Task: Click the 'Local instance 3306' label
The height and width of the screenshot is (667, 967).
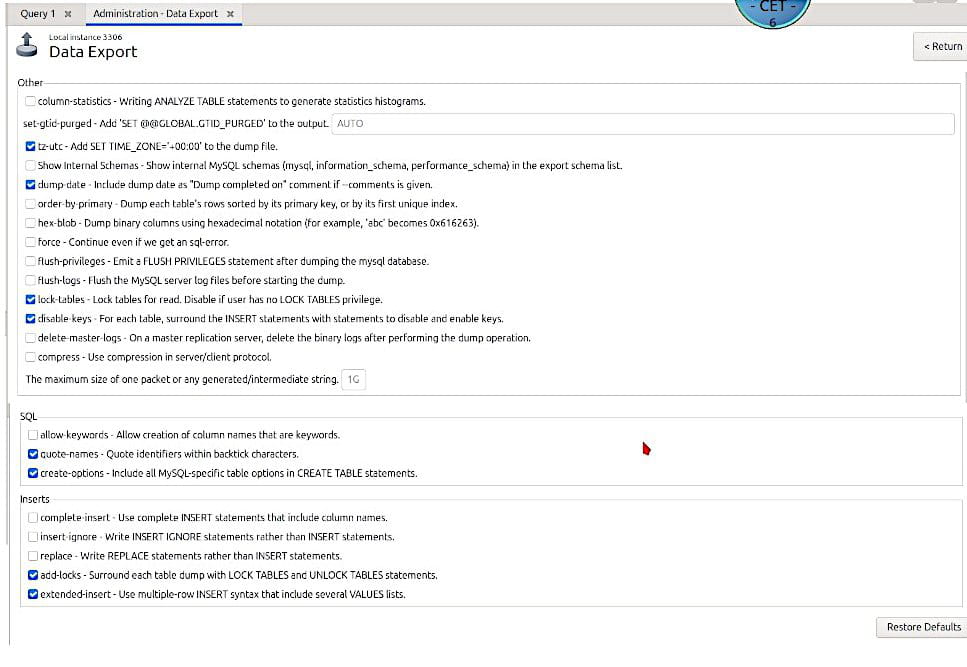Action: pyautogui.click(x=86, y=37)
